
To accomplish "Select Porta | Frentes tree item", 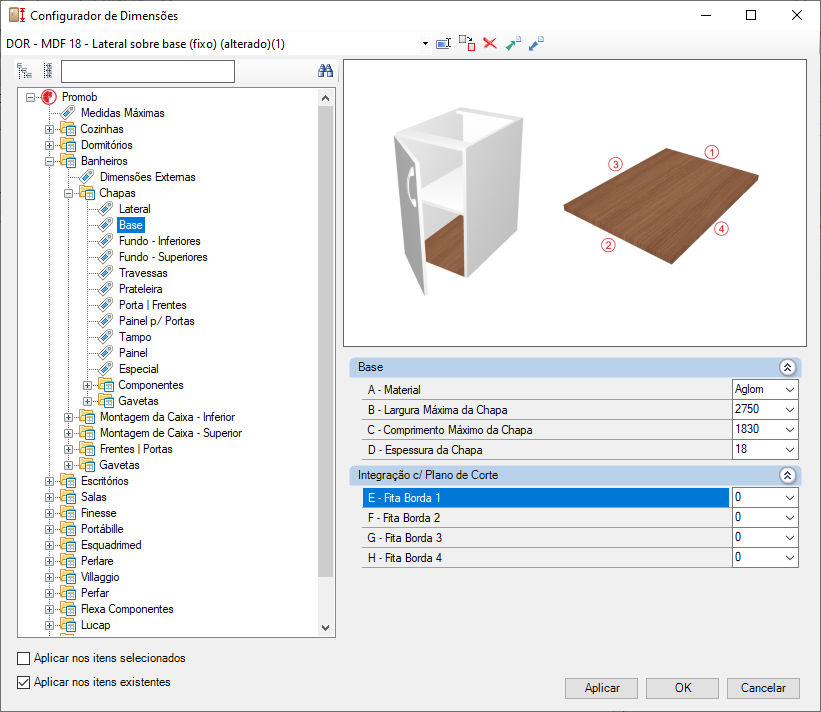I will tap(152, 305).
